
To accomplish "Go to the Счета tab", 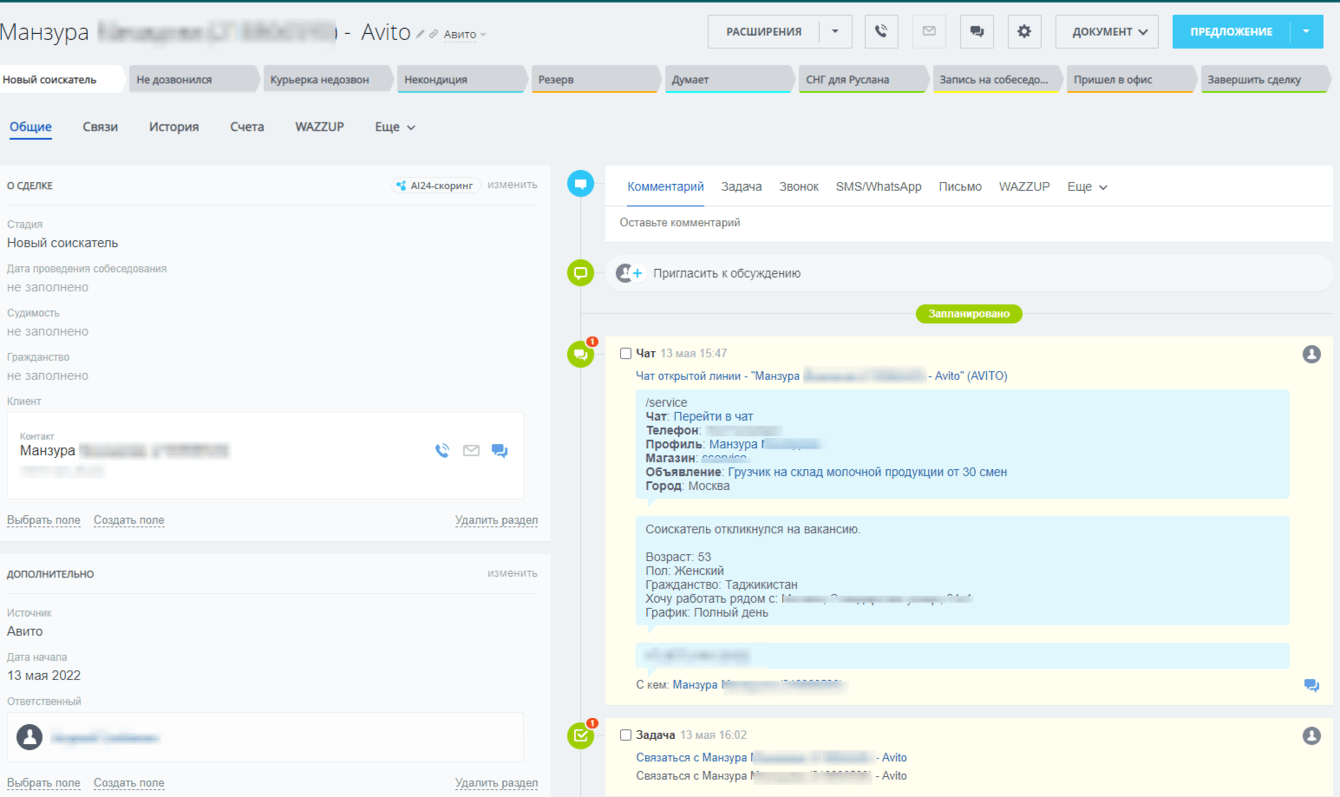I will click(247, 127).
